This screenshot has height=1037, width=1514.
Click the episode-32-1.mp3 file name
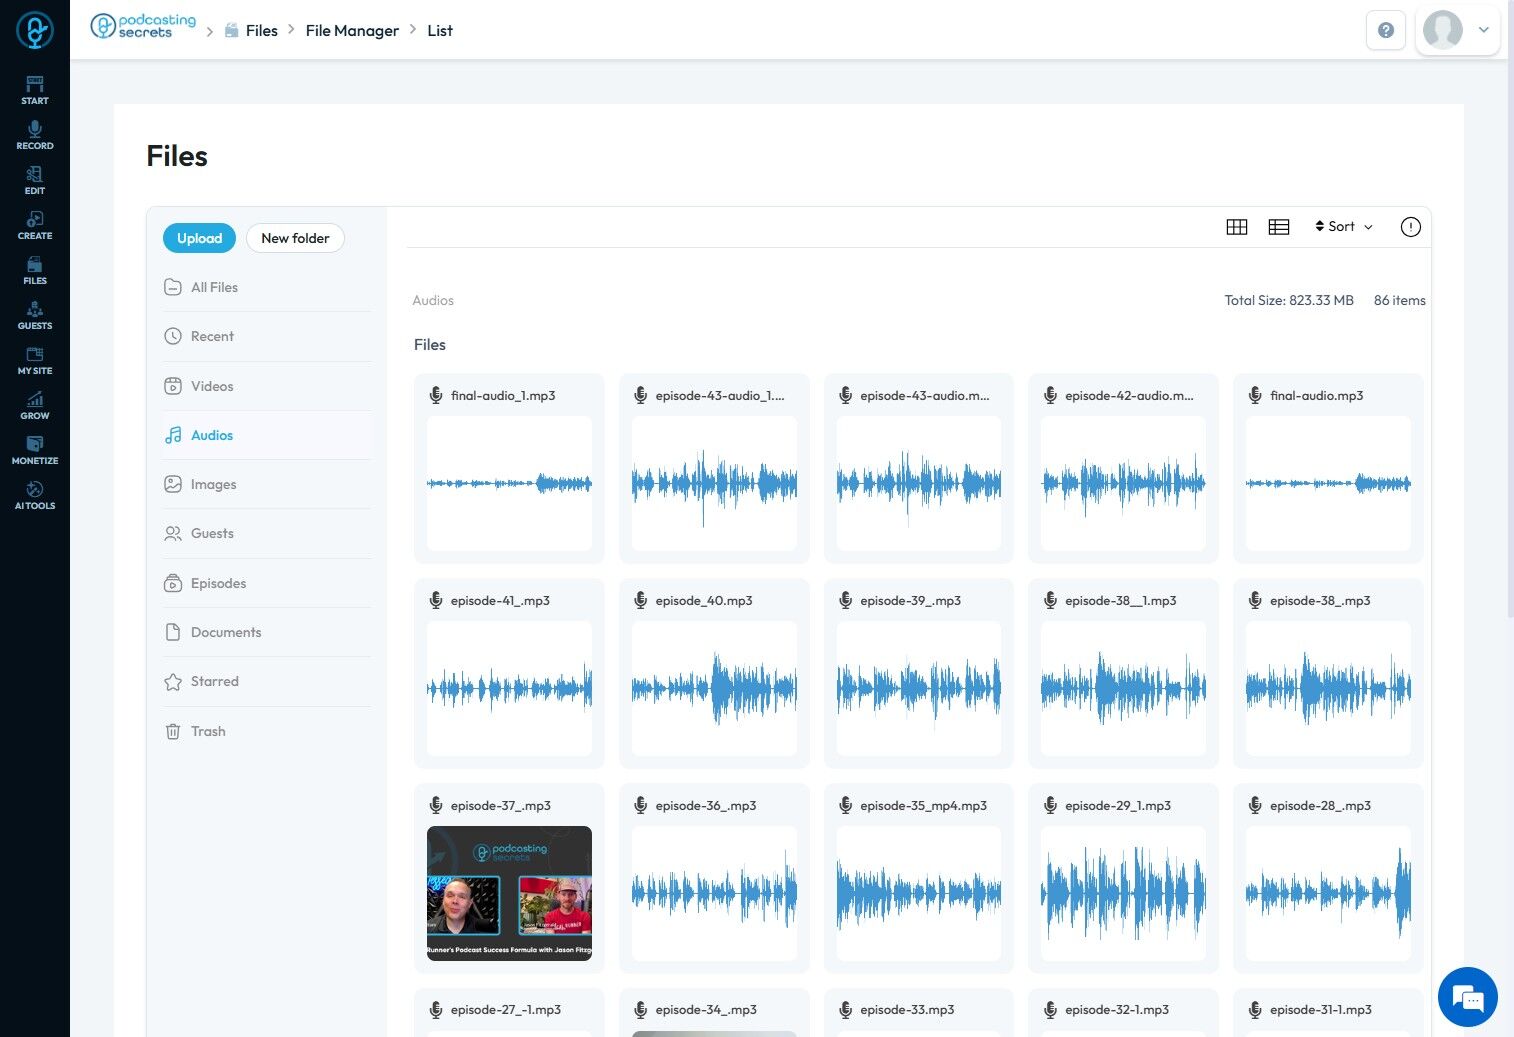pos(1117,1010)
